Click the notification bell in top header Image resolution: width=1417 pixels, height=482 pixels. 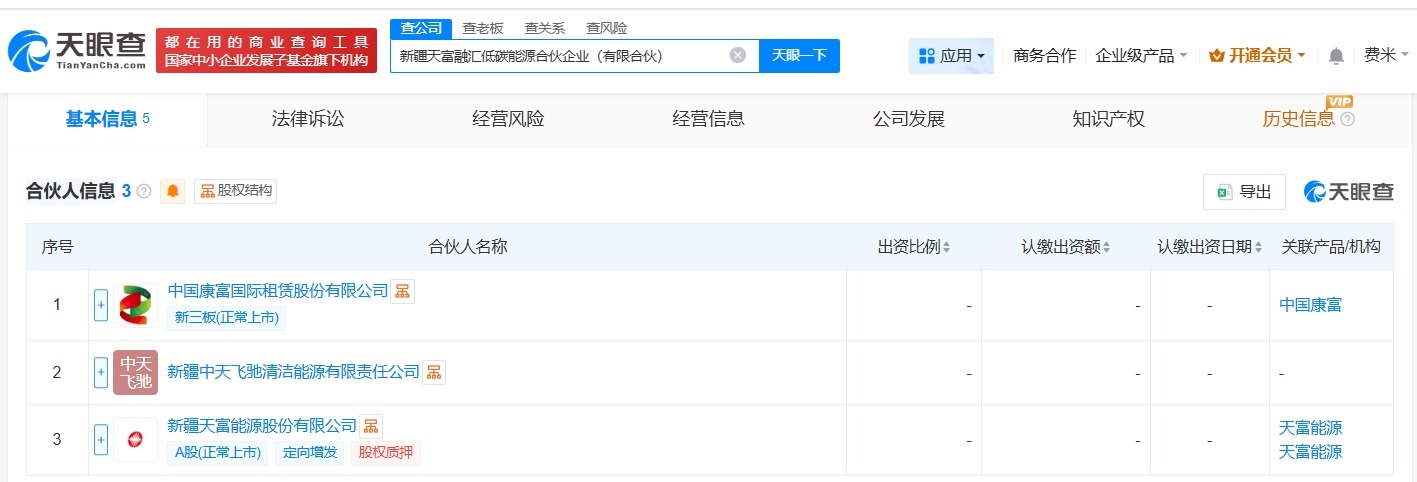pos(1336,56)
